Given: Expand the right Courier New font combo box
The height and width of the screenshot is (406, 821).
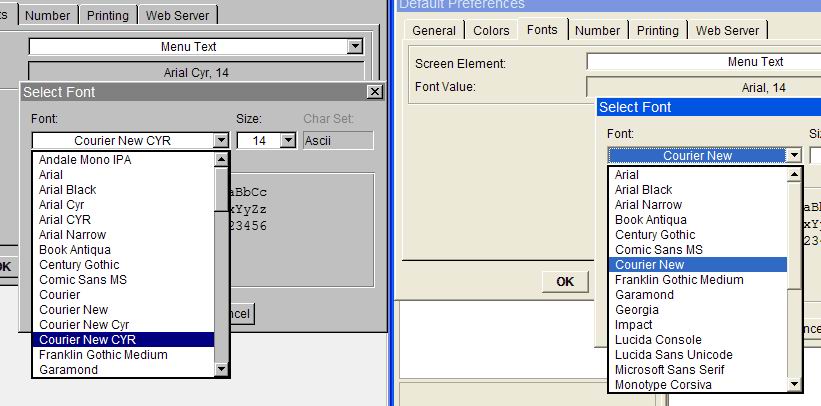Looking at the screenshot, I should (x=793, y=155).
